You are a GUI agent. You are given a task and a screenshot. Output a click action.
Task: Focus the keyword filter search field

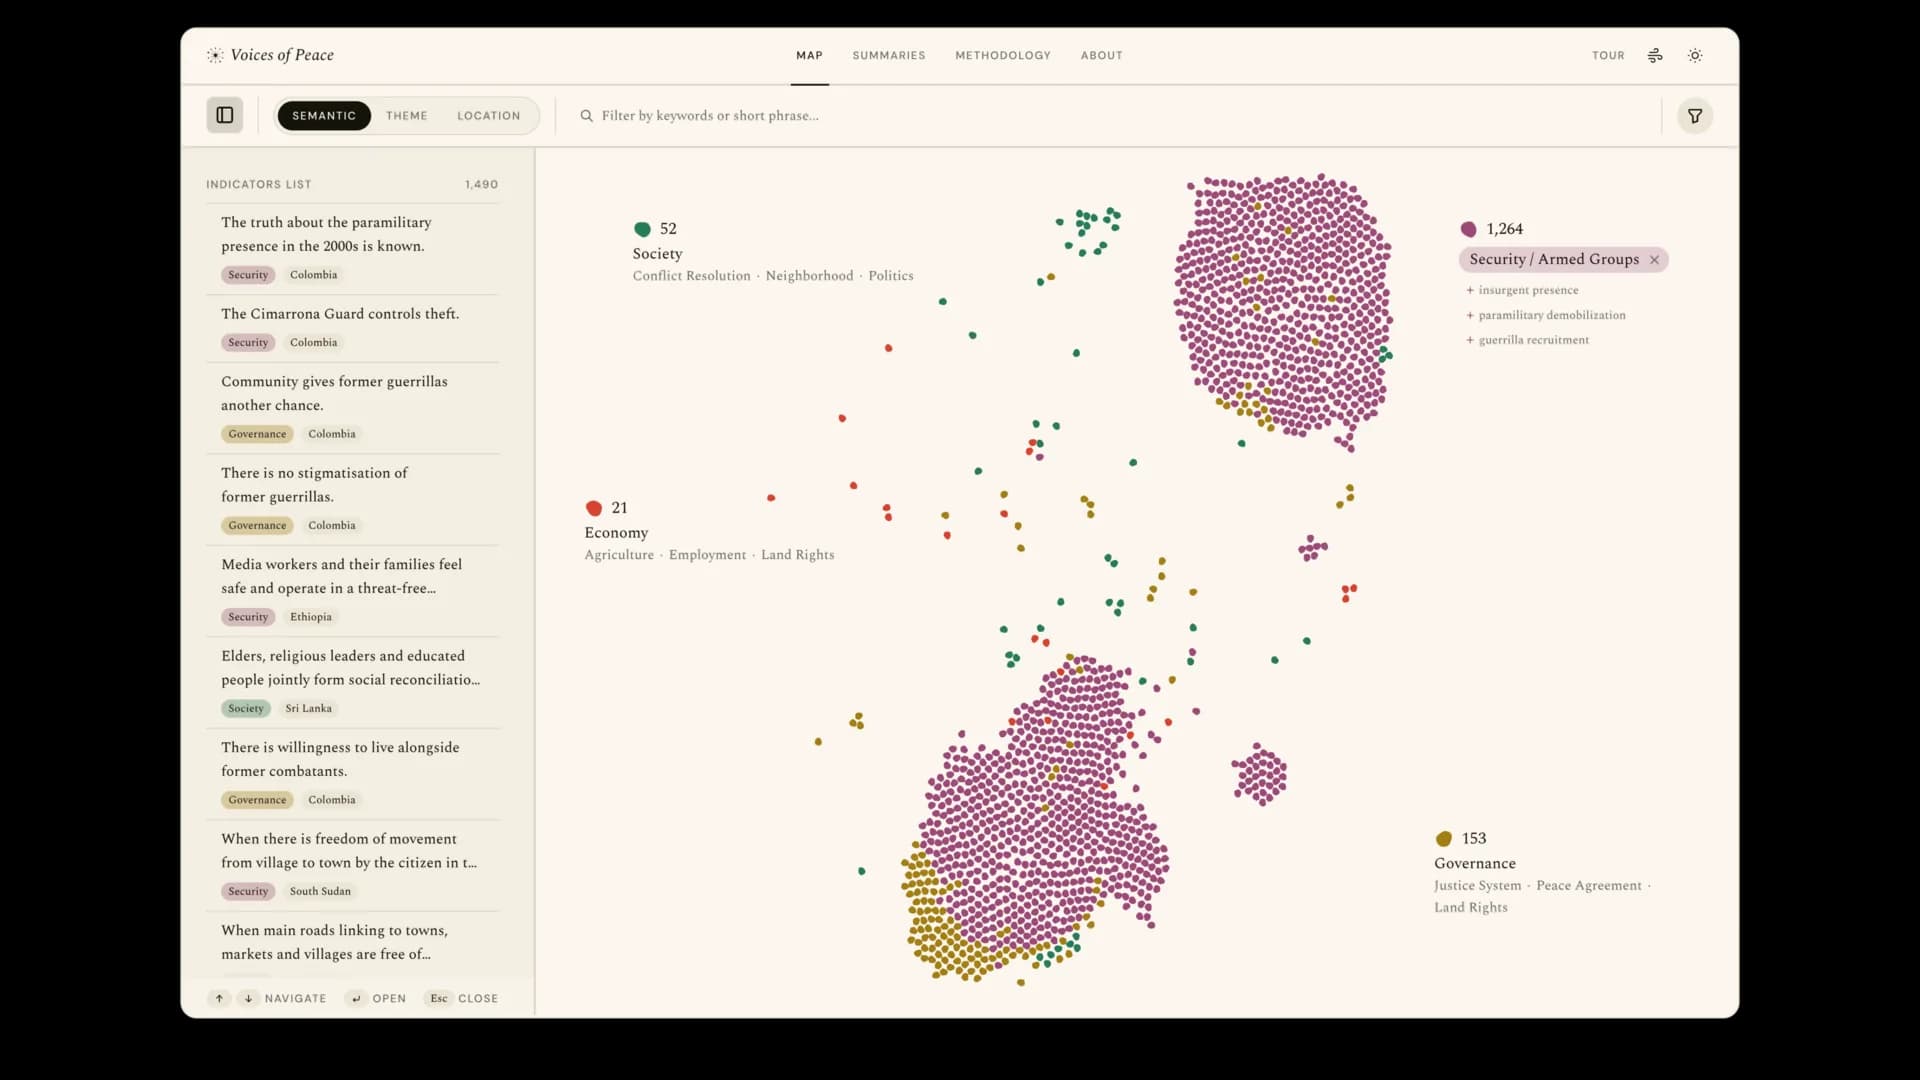pos(1110,116)
